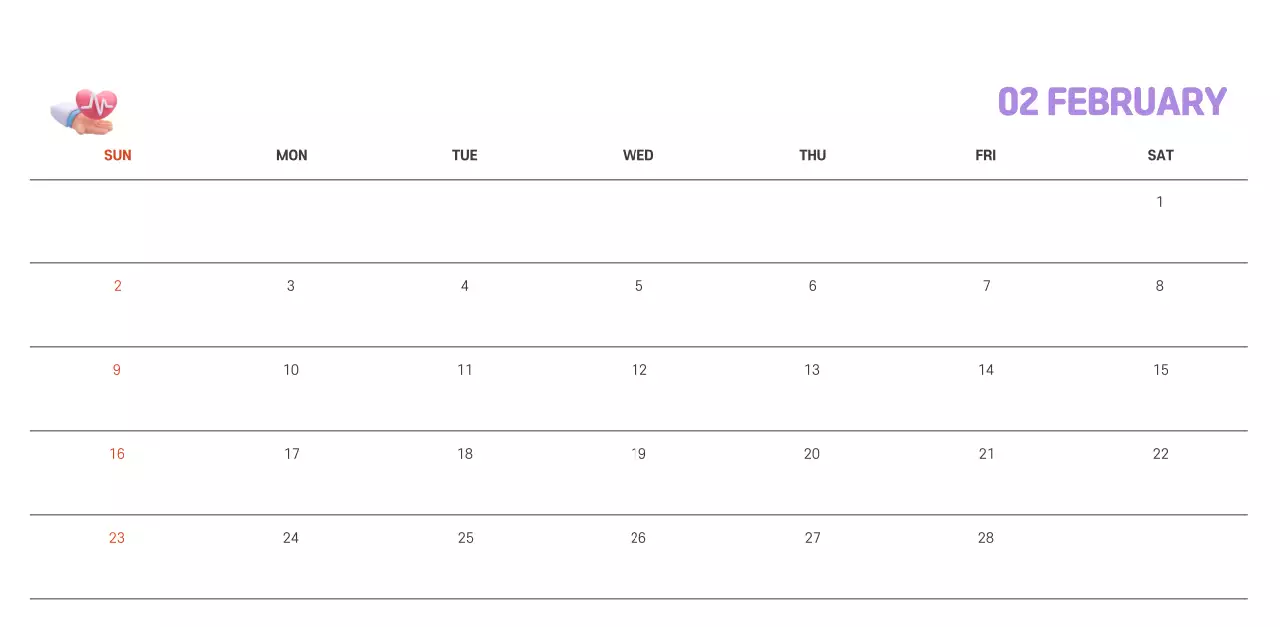Choose Friday the 7th
Viewport: 1280px width, 627px height.
(x=986, y=286)
